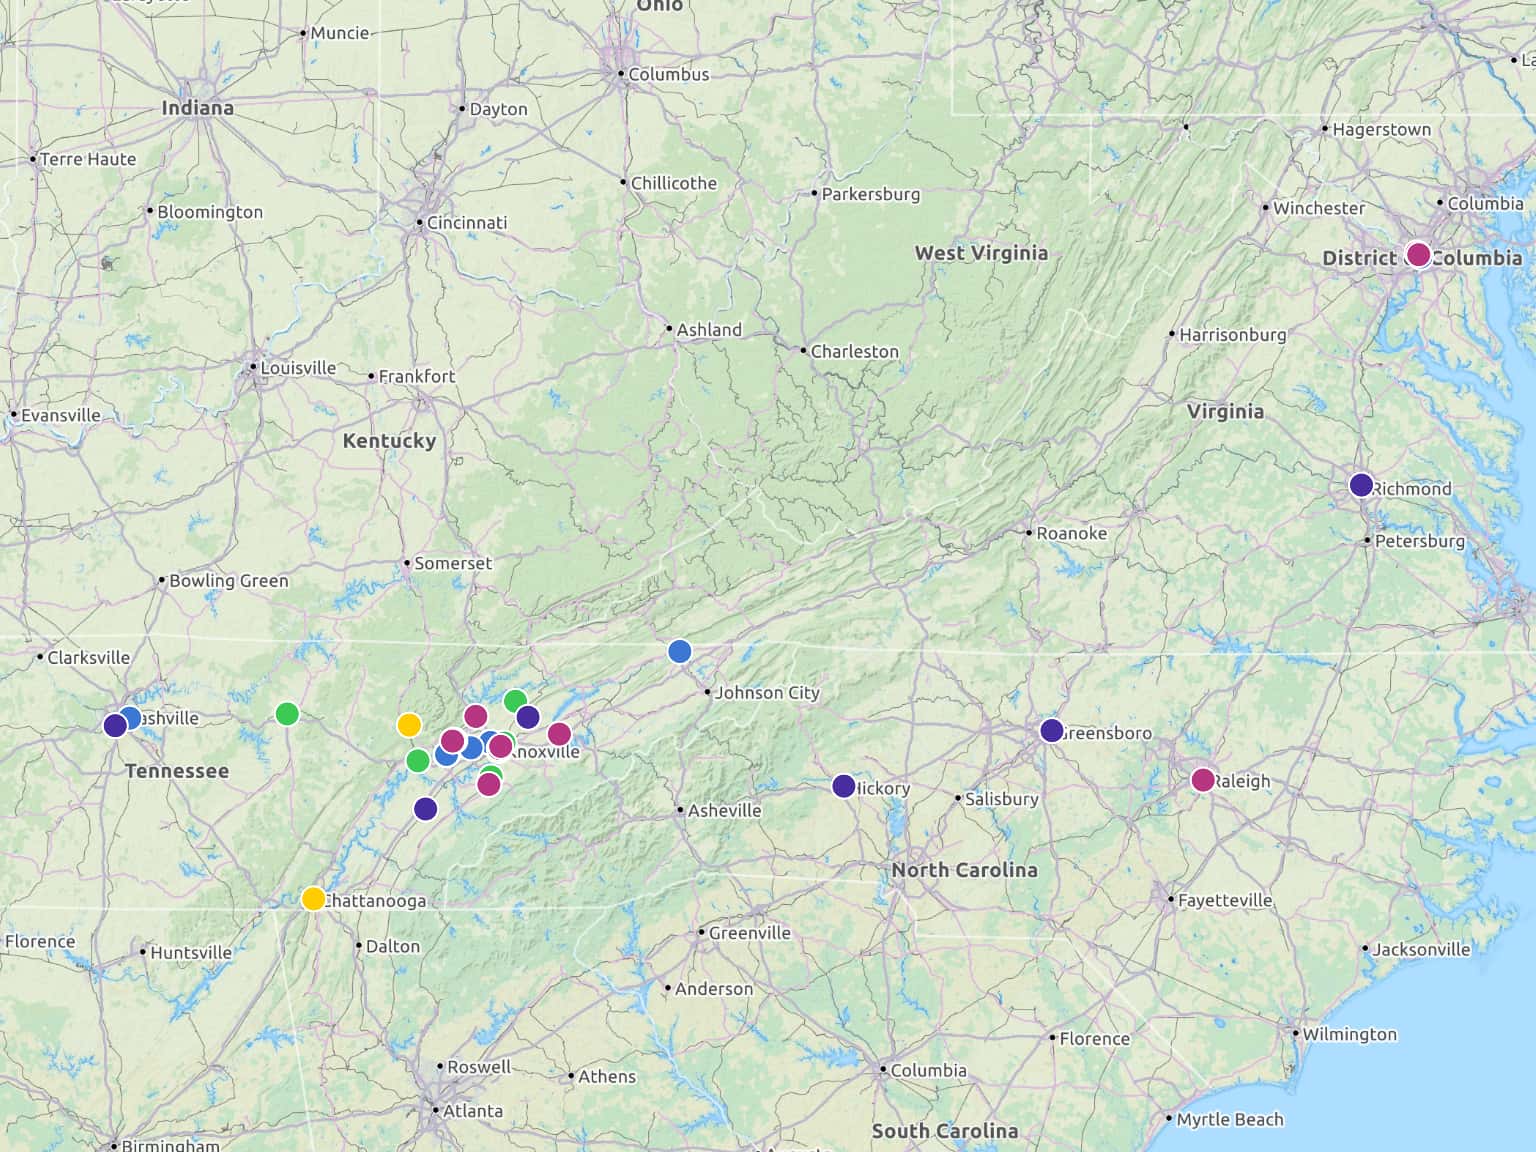
Task: Select the dark purple marker southwest of Knoxville cluster
Action: (x=426, y=808)
